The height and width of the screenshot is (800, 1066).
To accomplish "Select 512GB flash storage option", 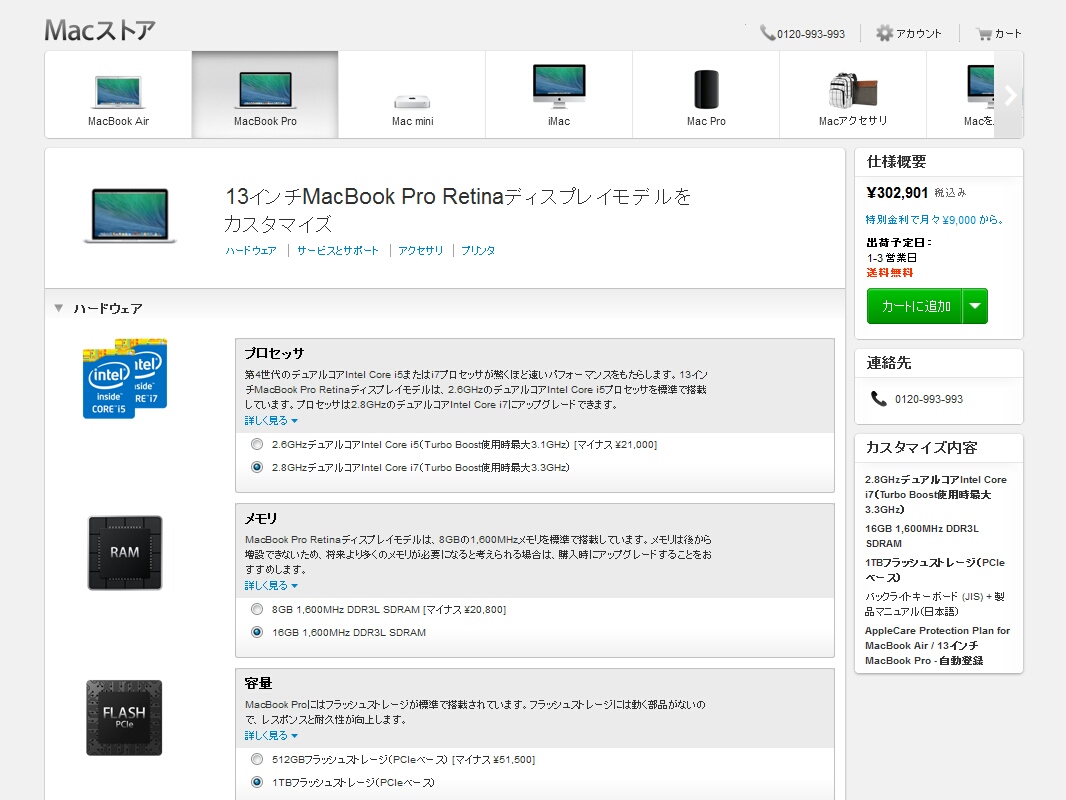I will coord(257,760).
